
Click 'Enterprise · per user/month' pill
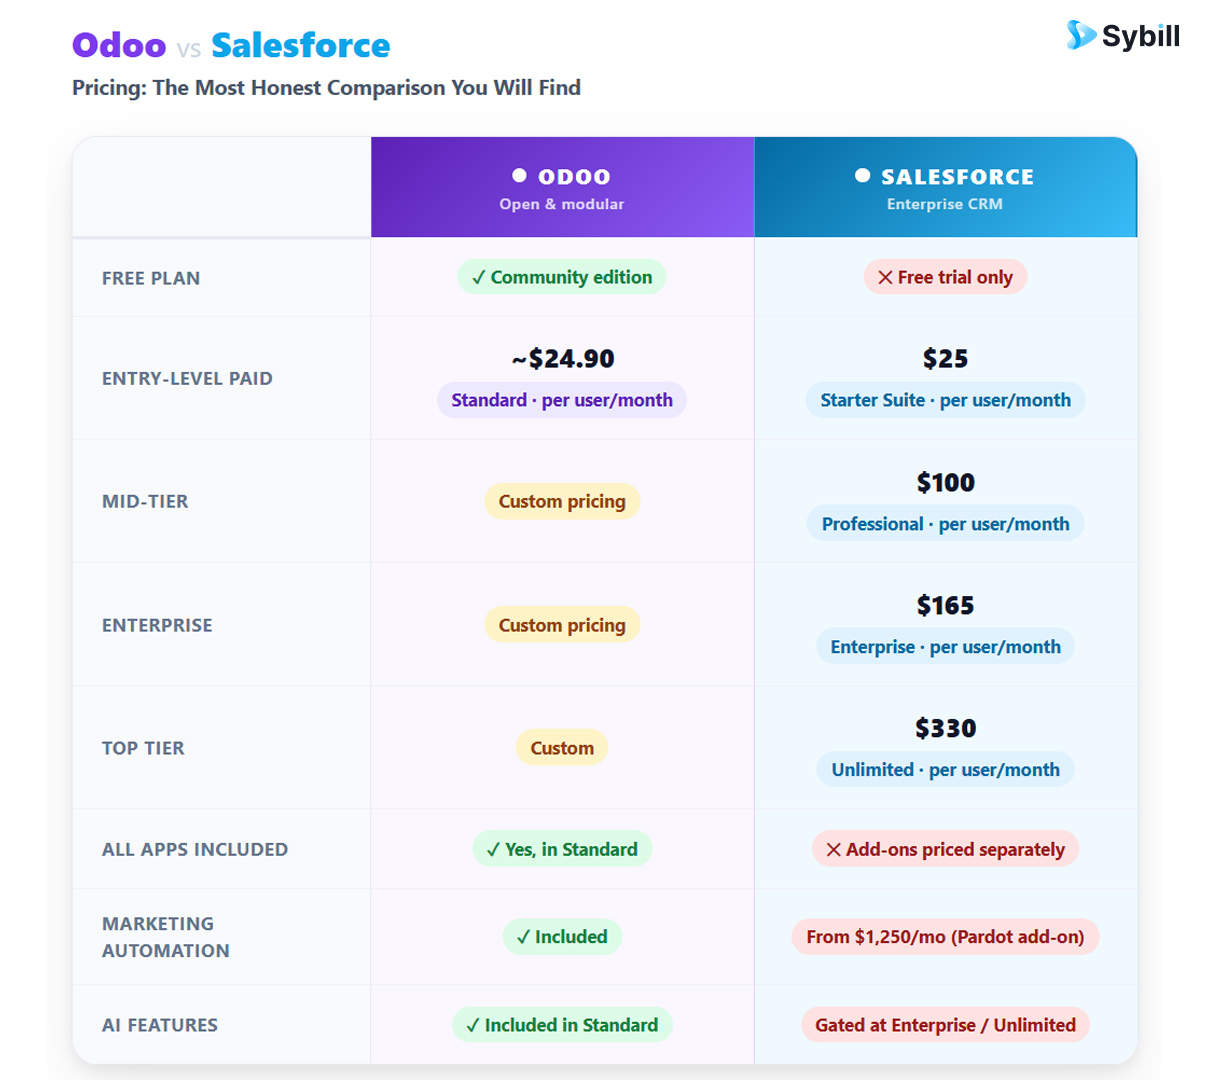(x=945, y=647)
